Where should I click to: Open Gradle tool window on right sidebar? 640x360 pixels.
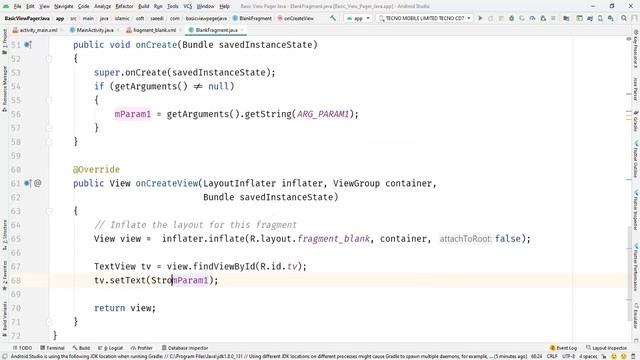point(636,121)
